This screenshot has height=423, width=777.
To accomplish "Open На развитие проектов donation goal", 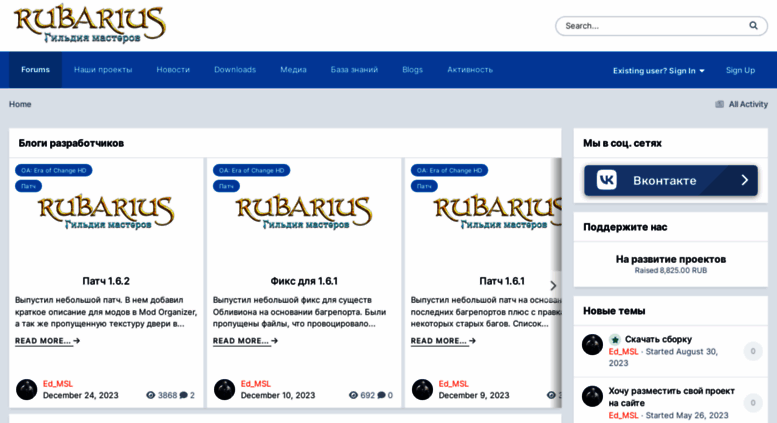I will point(670,259).
